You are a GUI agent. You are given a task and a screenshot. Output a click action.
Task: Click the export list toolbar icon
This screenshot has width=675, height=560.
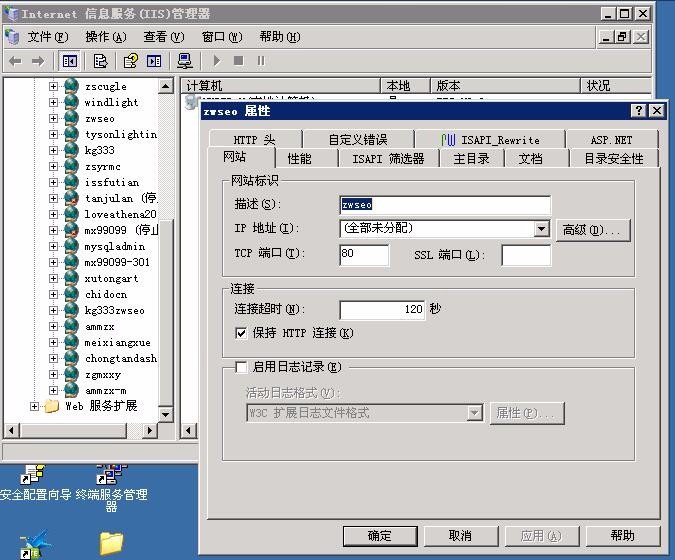click(x=100, y=61)
